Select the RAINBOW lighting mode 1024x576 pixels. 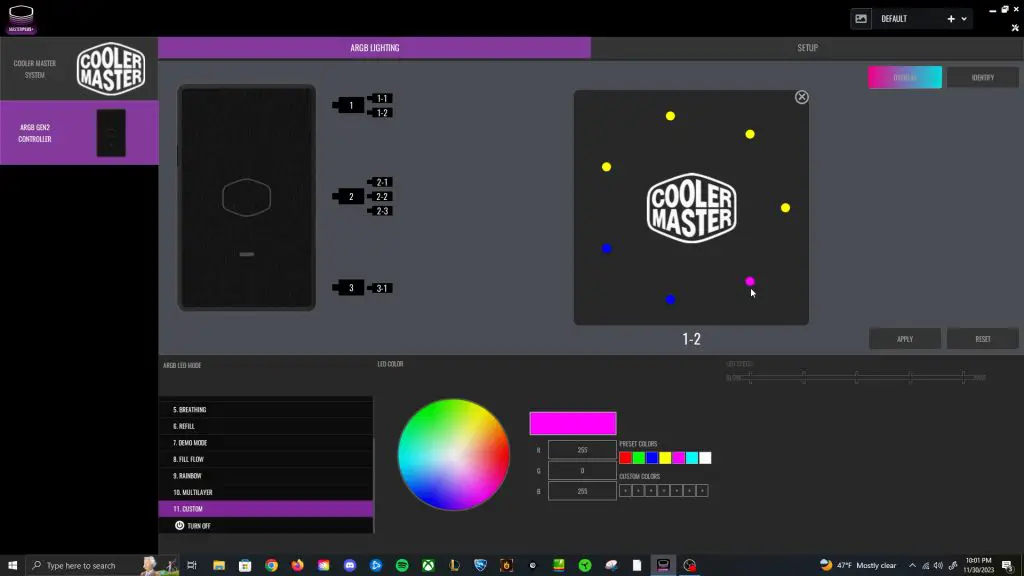[x=265, y=475]
